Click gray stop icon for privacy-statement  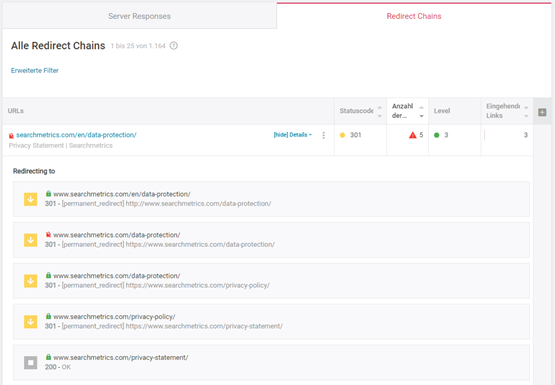tap(30, 362)
